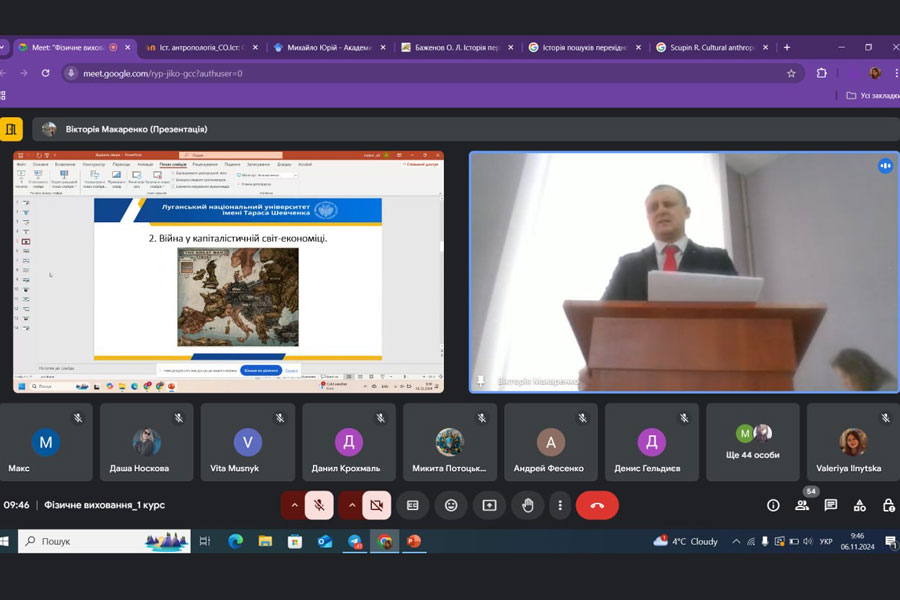This screenshot has height=600, width=900.
Task: Open meeting details info icon
Action: coord(773,505)
